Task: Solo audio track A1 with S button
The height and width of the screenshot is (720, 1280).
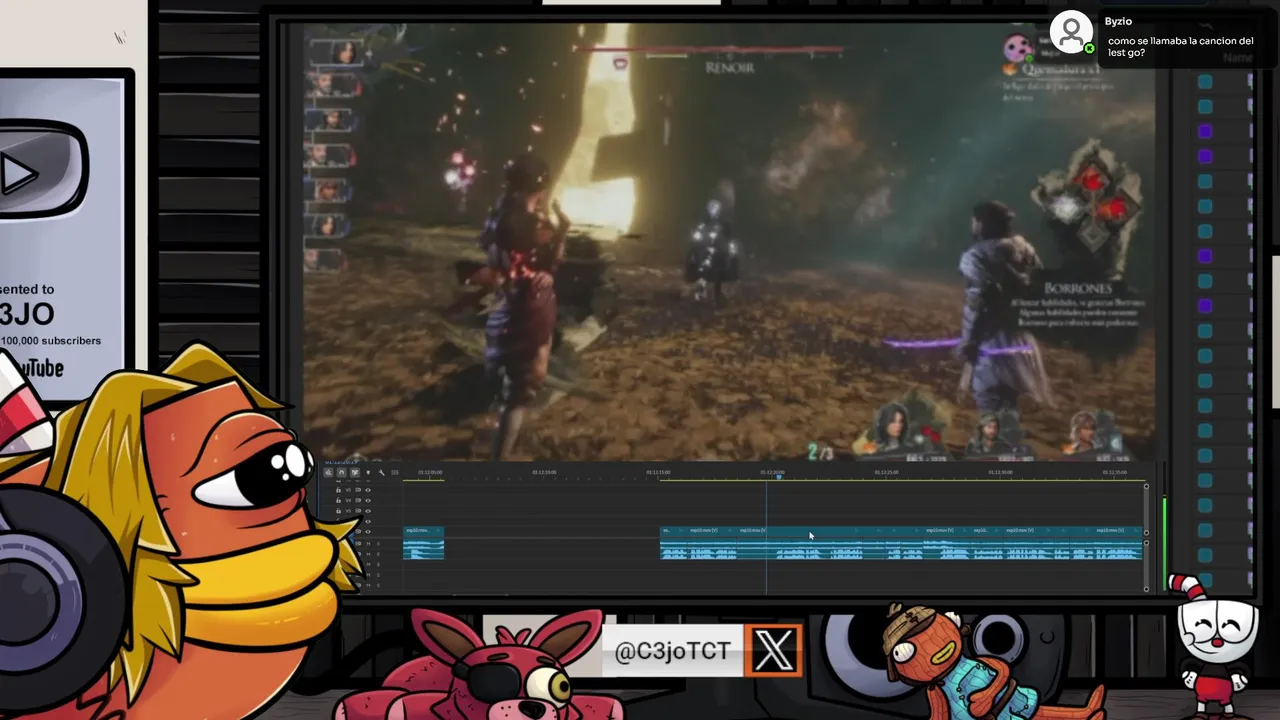Action: [x=378, y=544]
